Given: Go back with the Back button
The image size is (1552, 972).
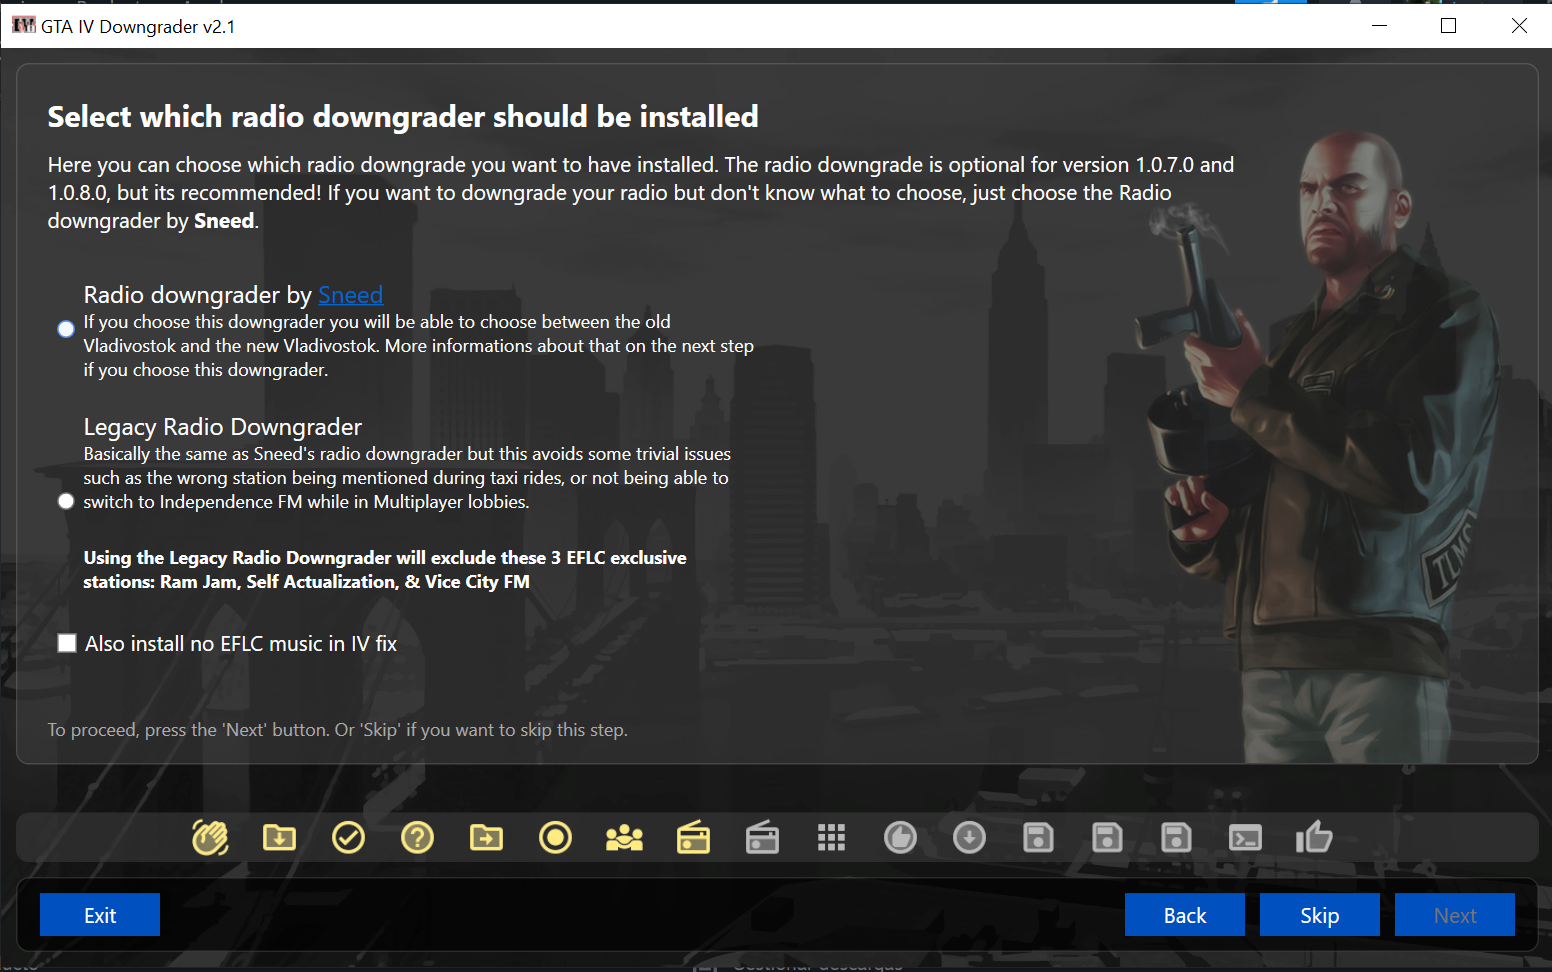Looking at the screenshot, I should (1185, 915).
